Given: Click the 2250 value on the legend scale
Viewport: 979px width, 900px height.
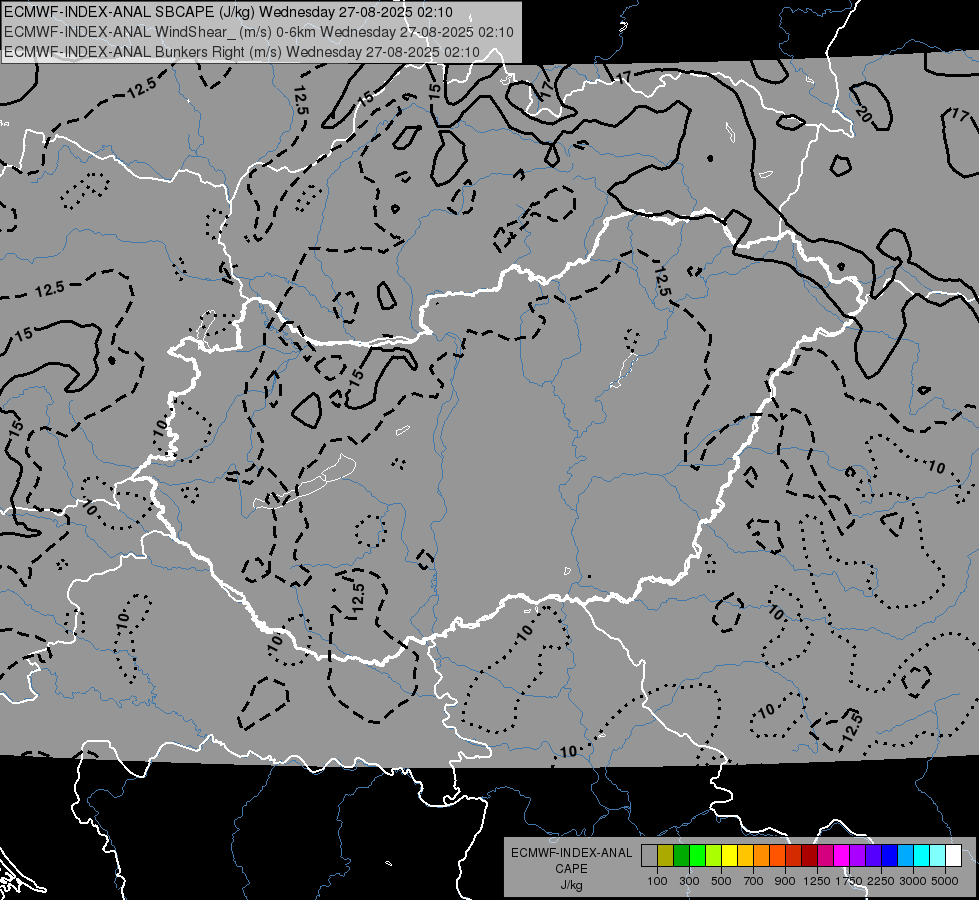Looking at the screenshot, I should point(881,881).
